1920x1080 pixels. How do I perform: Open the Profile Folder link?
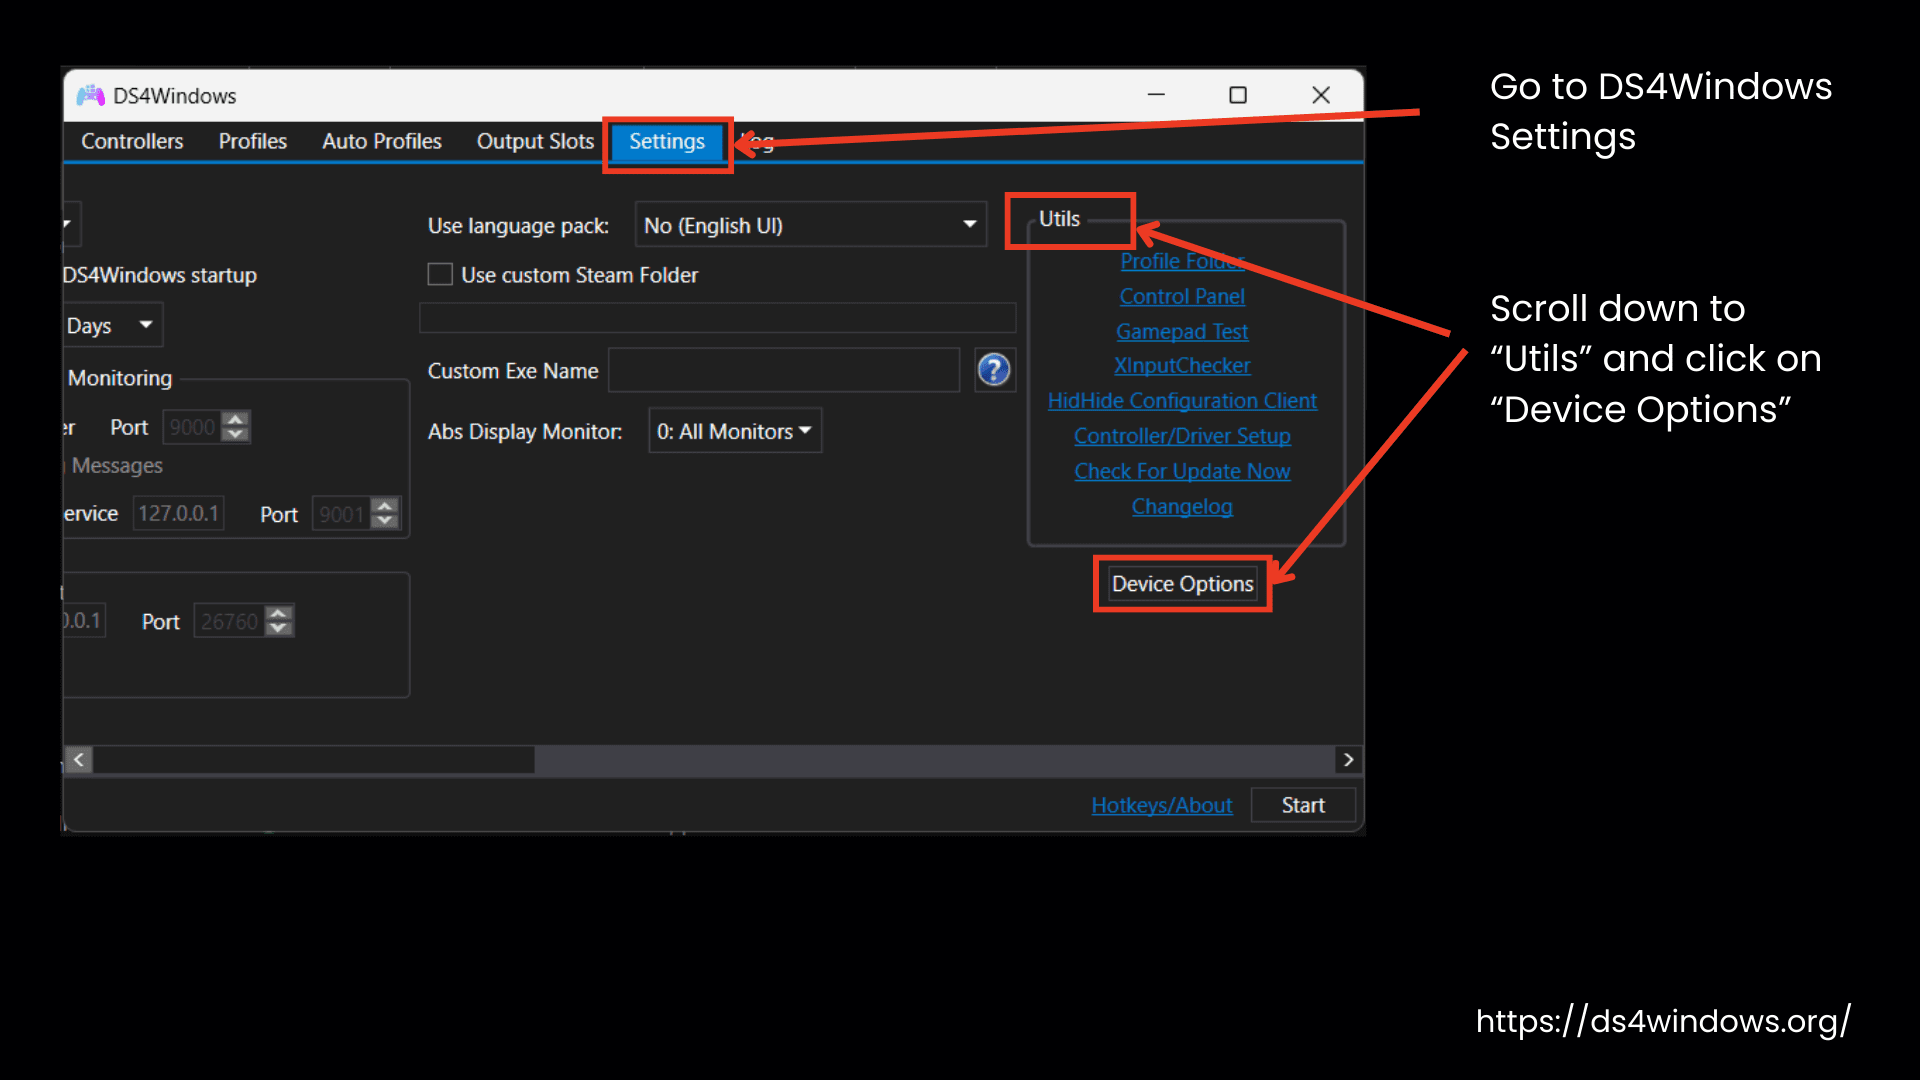pos(1182,261)
